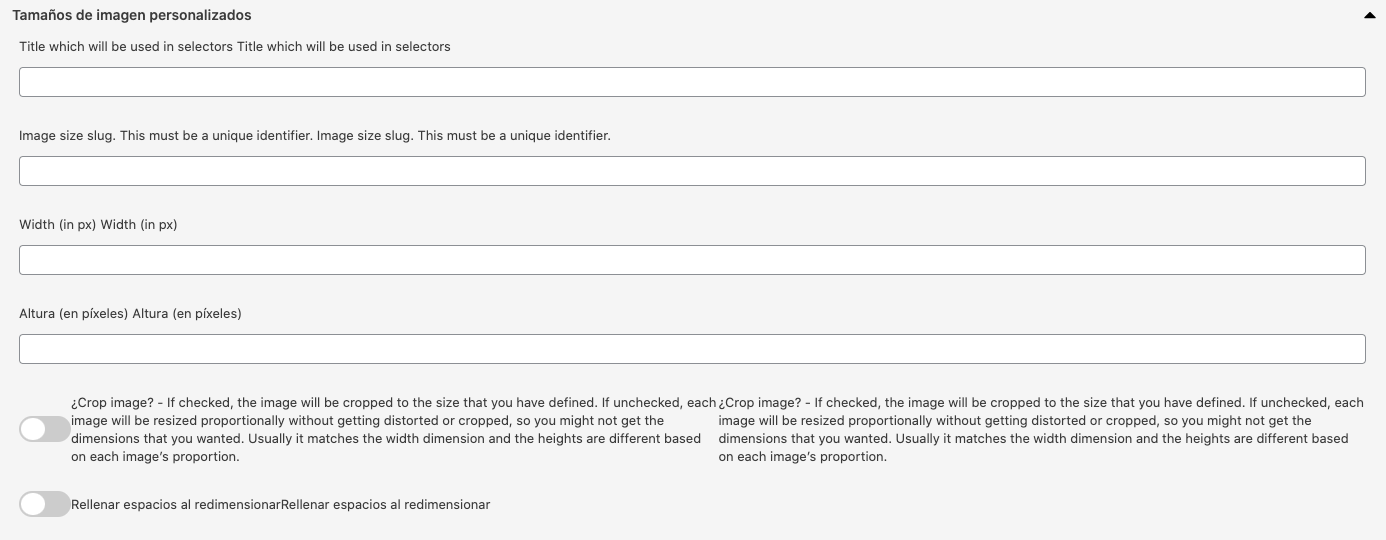Click the first 'Rellenar espacios al redimensionar' label
The height and width of the screenshot is (540, 1386).
tap(175, 505)
